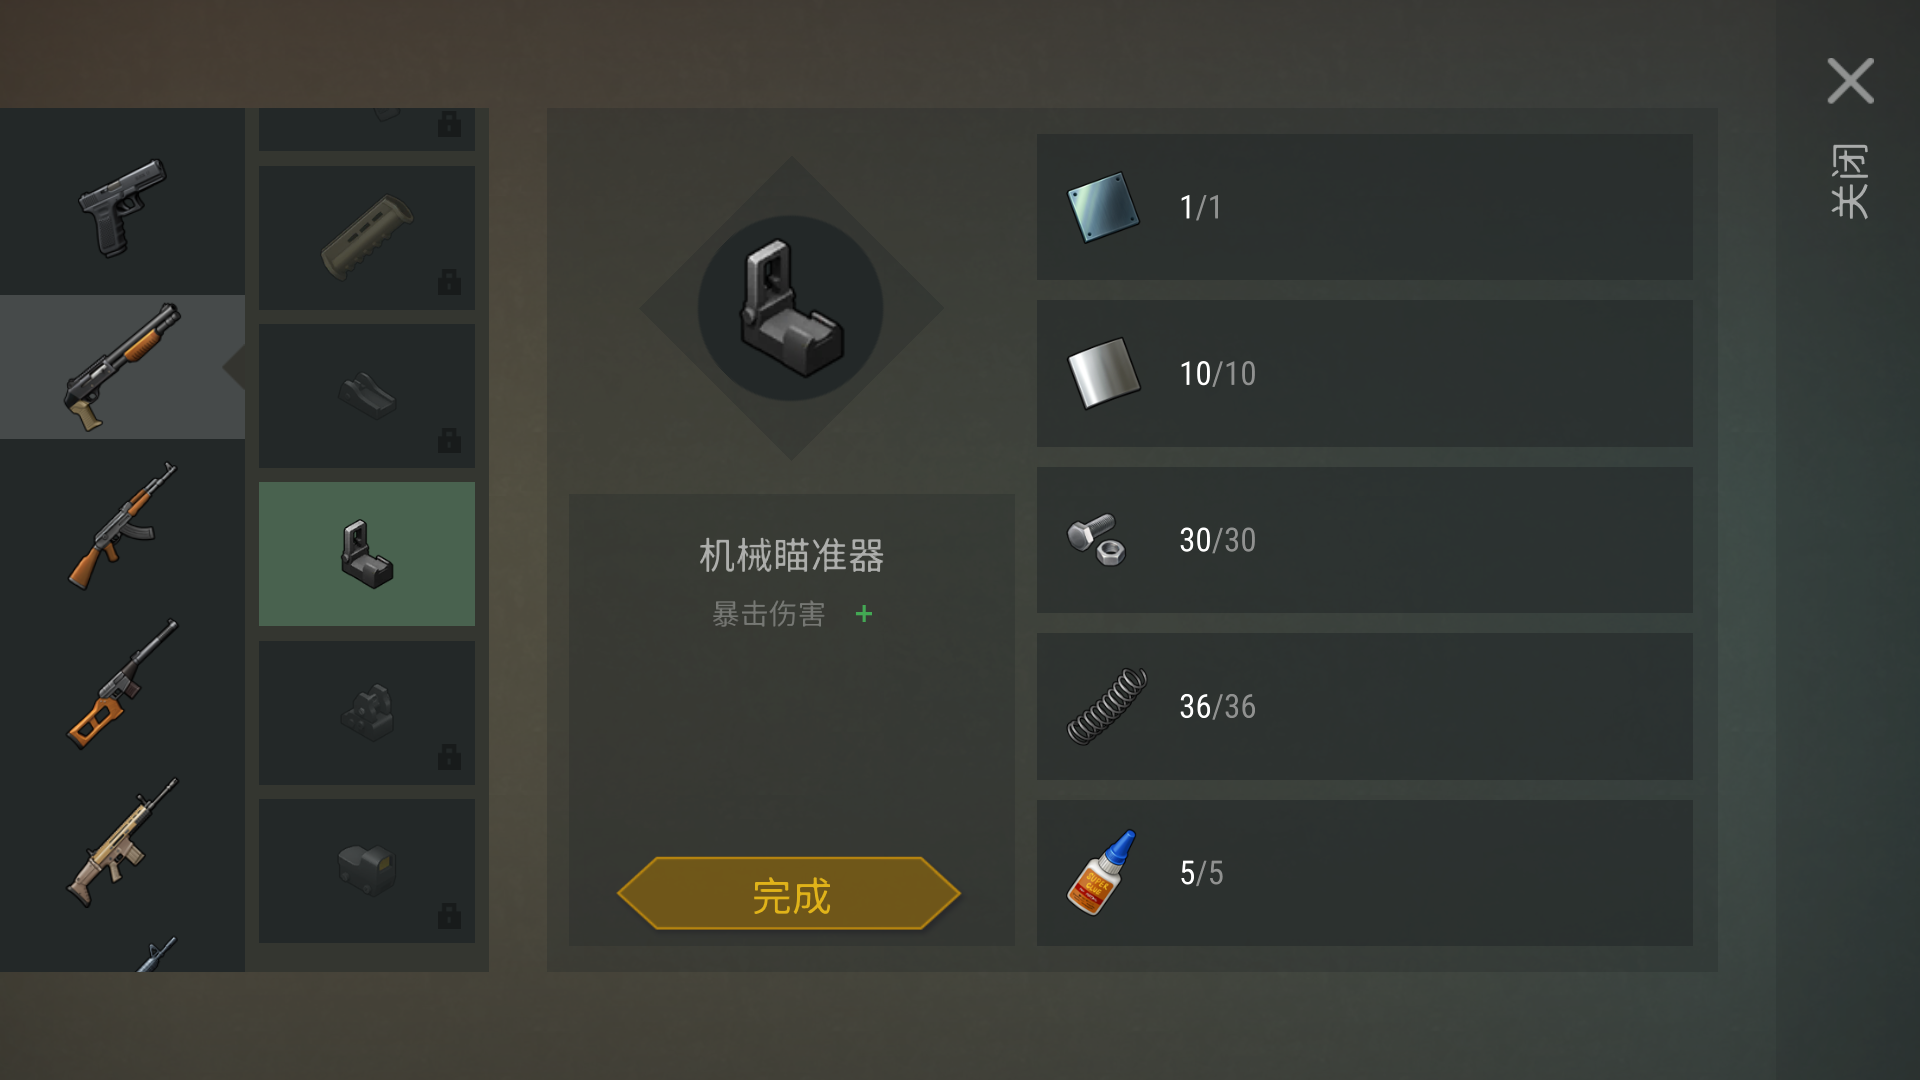Viewport: 1920px width, 1080px height.
Task: Pick the tan SCAR assault rifle
Action: click(x=122, y=843)
